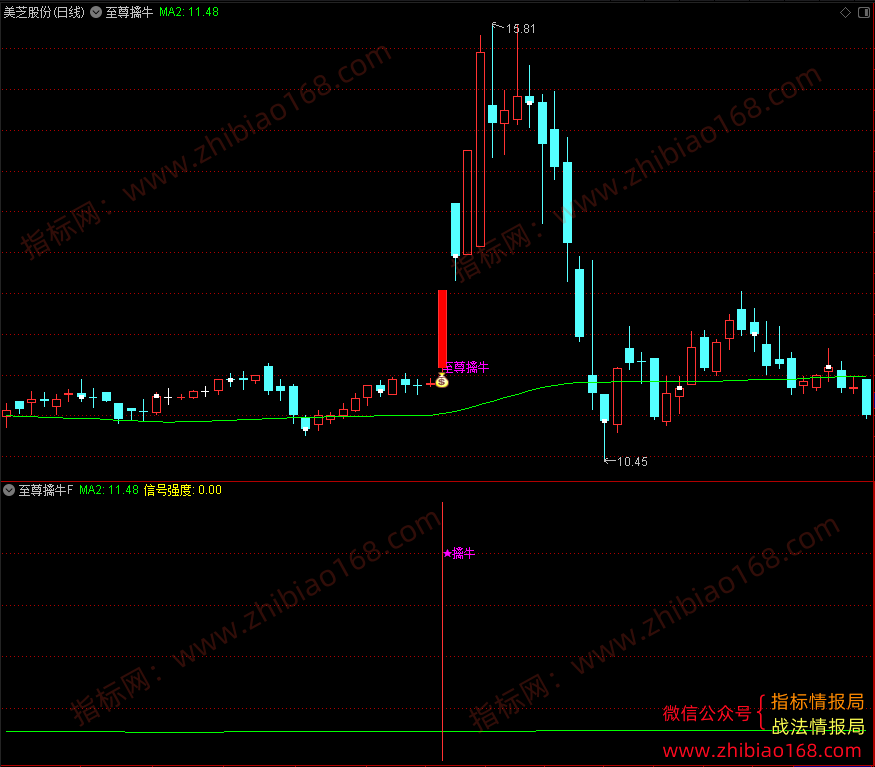Open the 至尊擒牛 indicator dropdown arrow
Screen dimensions: 875x767
(x=96, y=12)
